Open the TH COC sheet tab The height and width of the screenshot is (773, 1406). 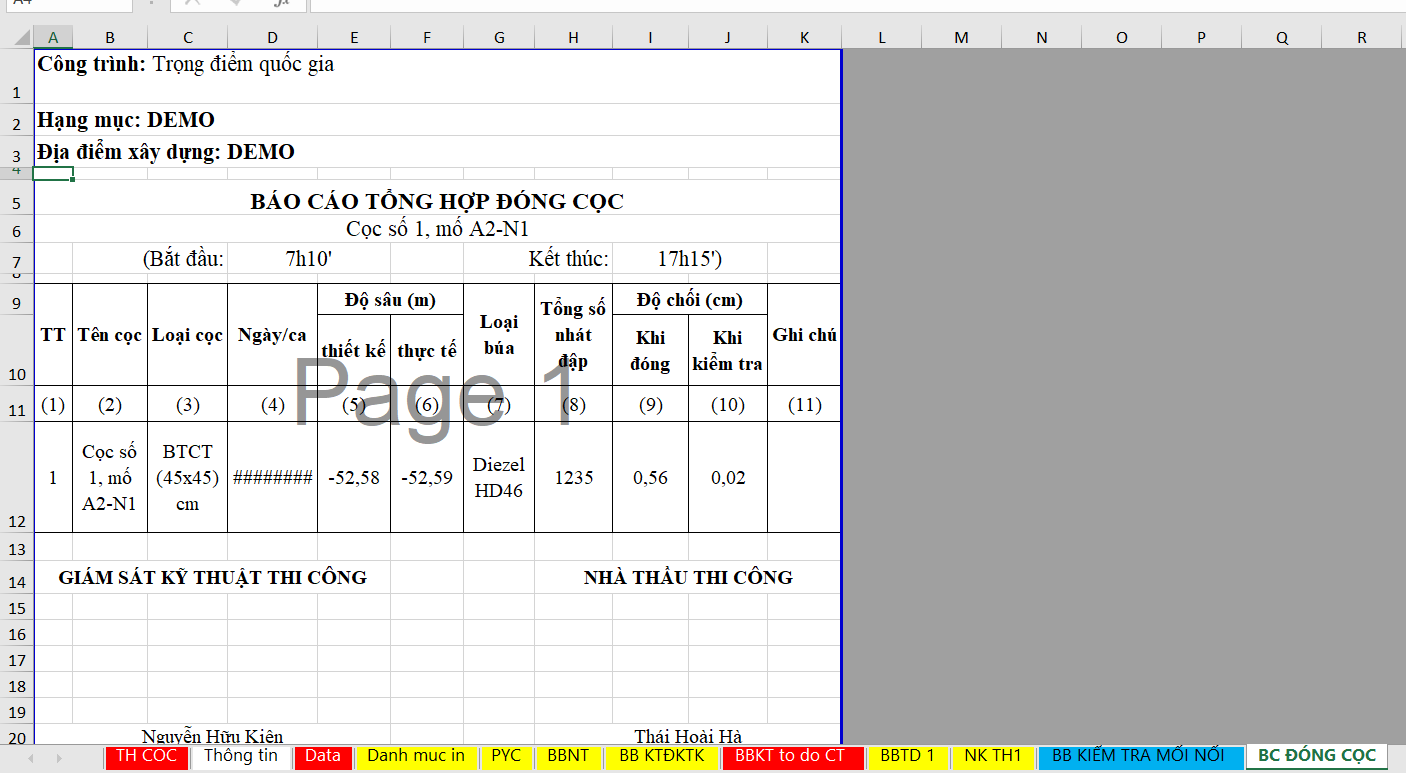click(146, 756)
